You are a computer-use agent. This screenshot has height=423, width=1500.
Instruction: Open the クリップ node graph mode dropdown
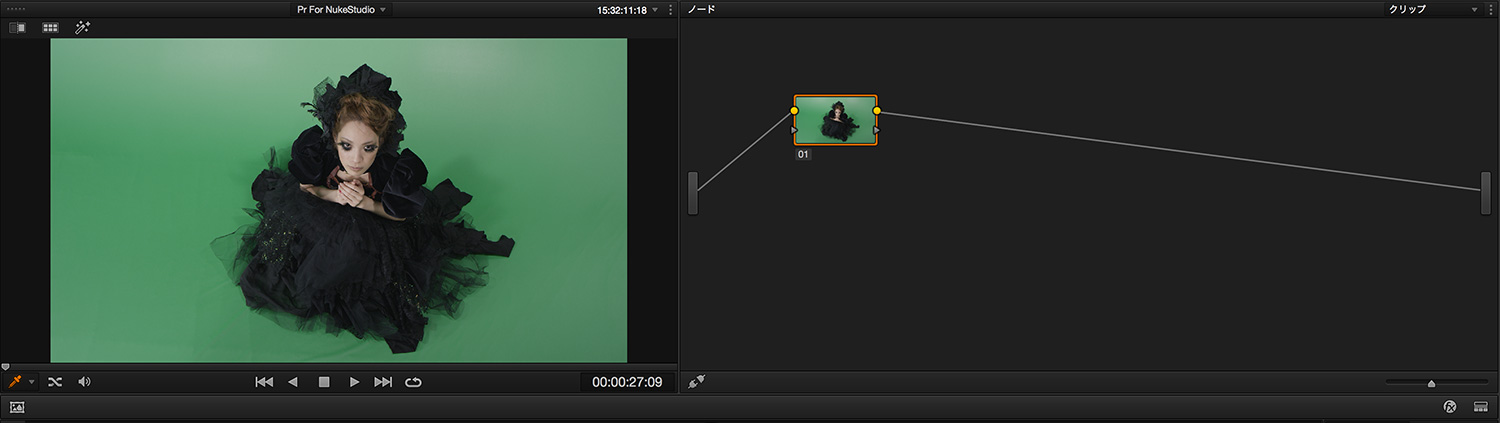[1431, 9]
